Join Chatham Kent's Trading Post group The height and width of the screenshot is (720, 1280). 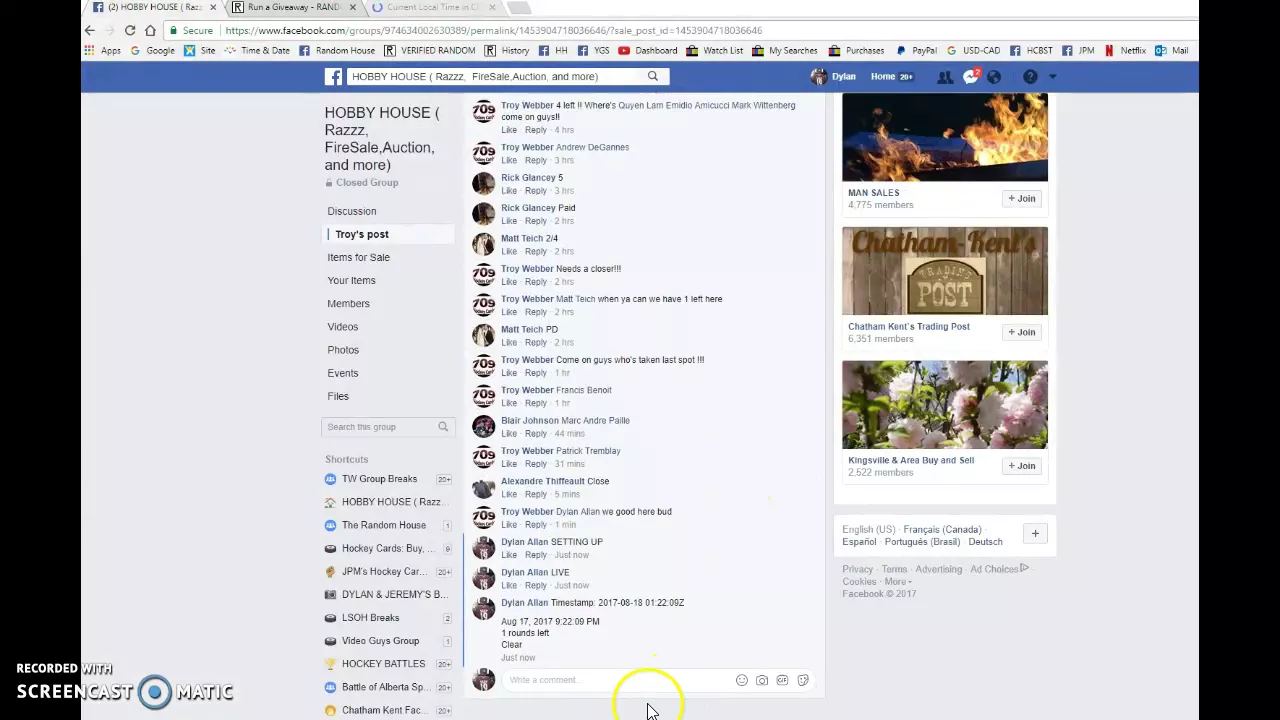click(x=1022, y=332)
